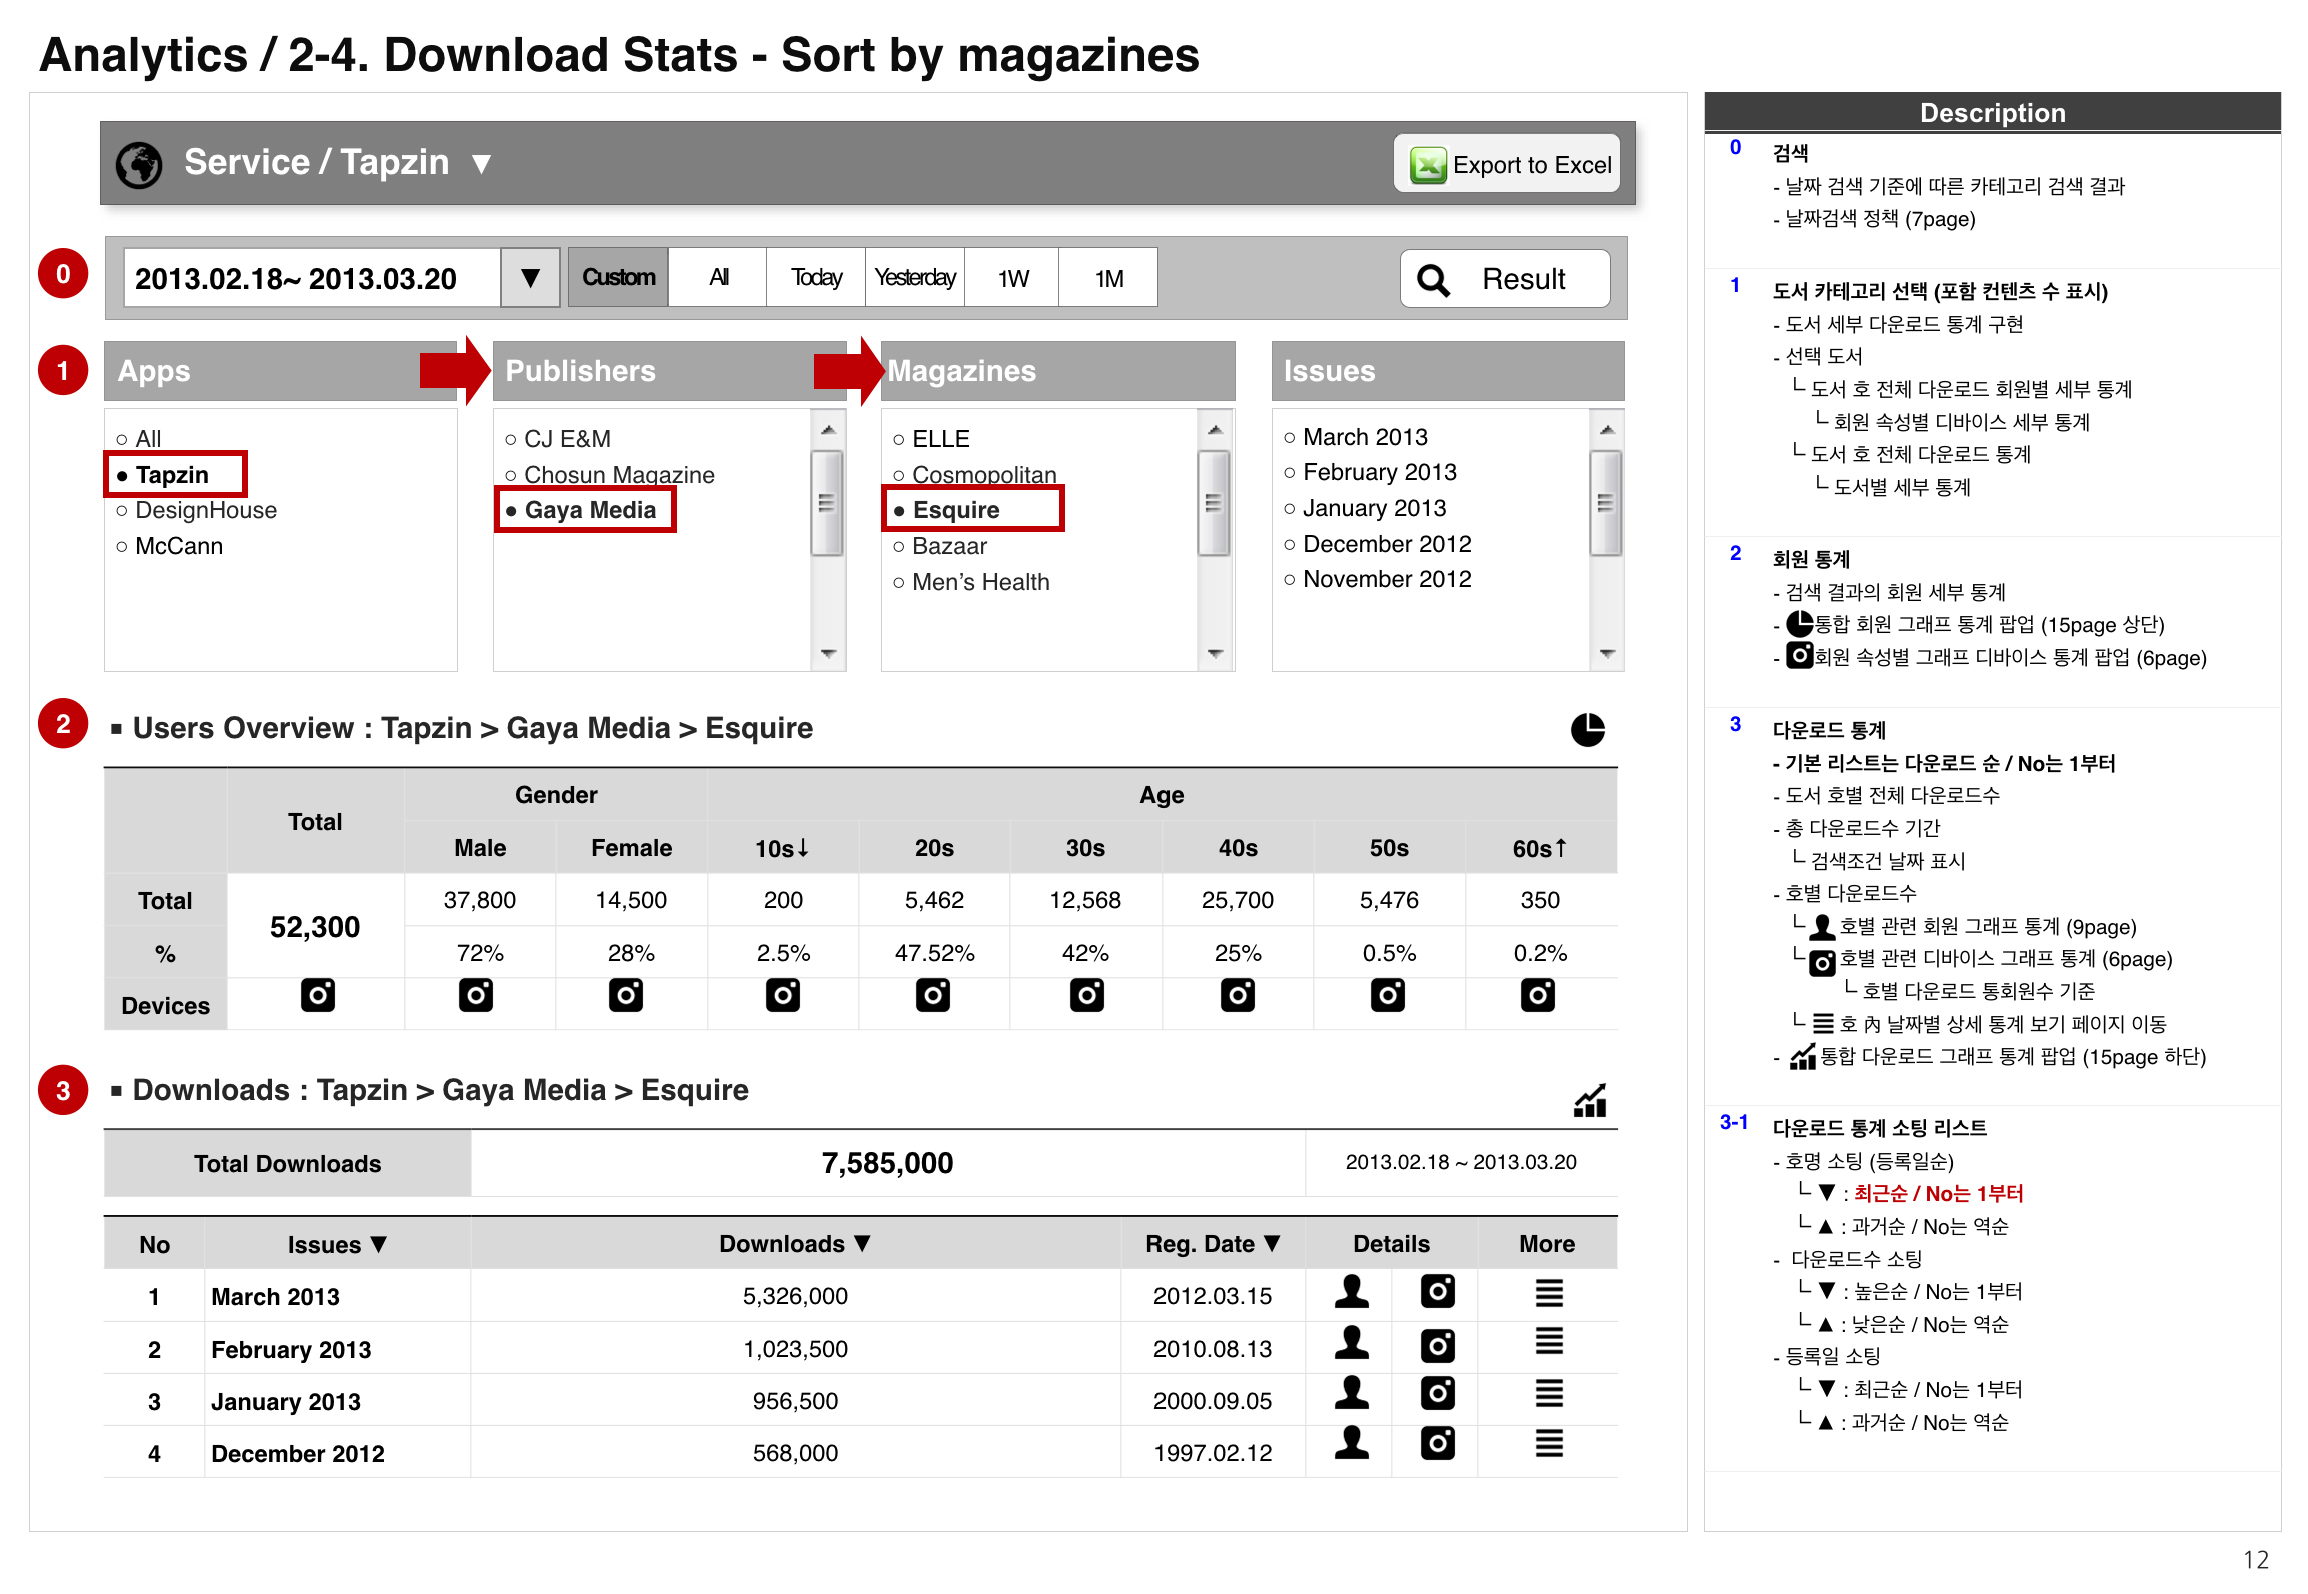Open More list icon for December 2012
This screenshot has width=2308, height=1594.
(x=1549, y=1443)
